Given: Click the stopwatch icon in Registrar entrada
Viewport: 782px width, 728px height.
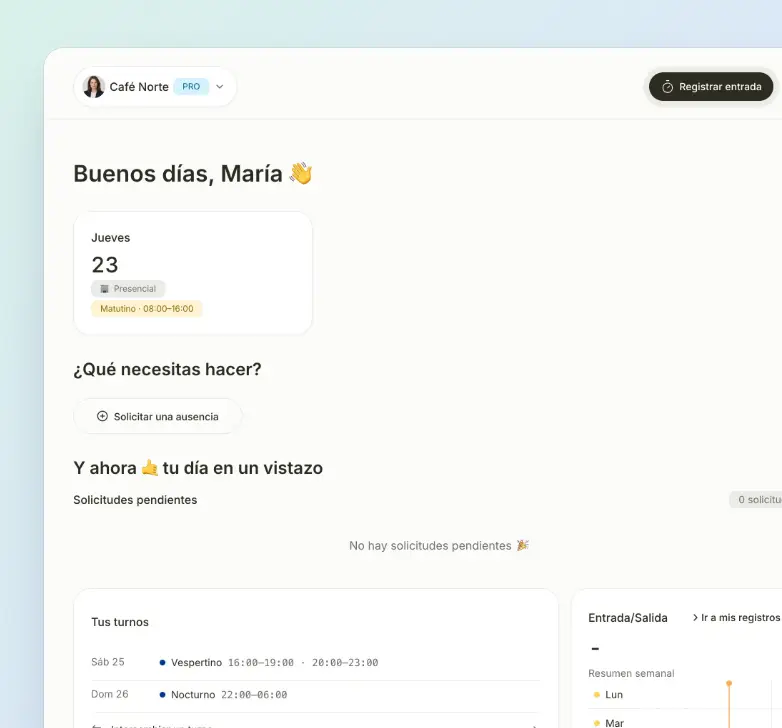Looking at the screenshot, I should (x=667, y=87).
